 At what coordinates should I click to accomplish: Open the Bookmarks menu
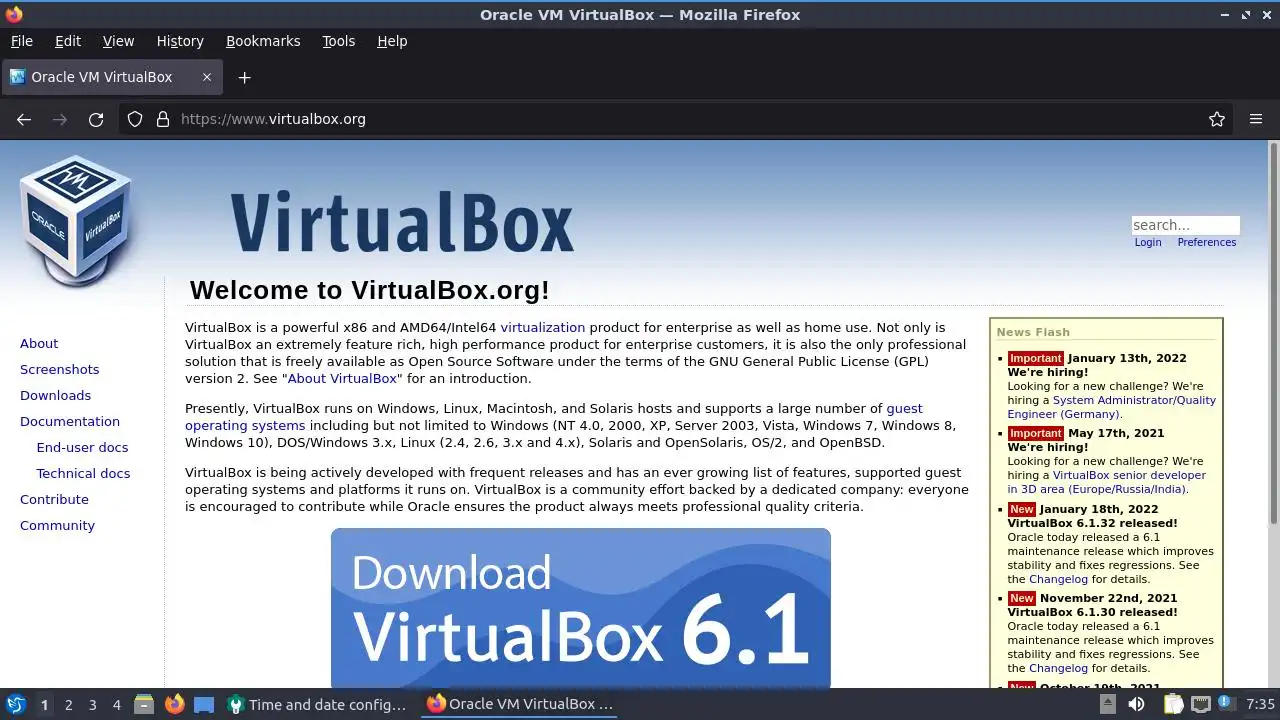tap(263, 41)
